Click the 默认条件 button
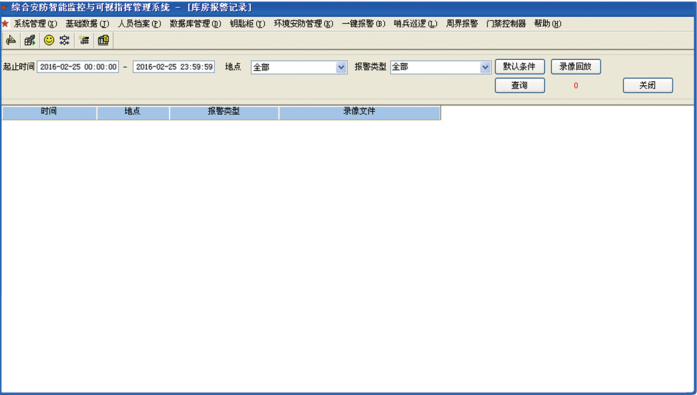Viewport: 697px width, 395px height. click(x=520, y=67)
